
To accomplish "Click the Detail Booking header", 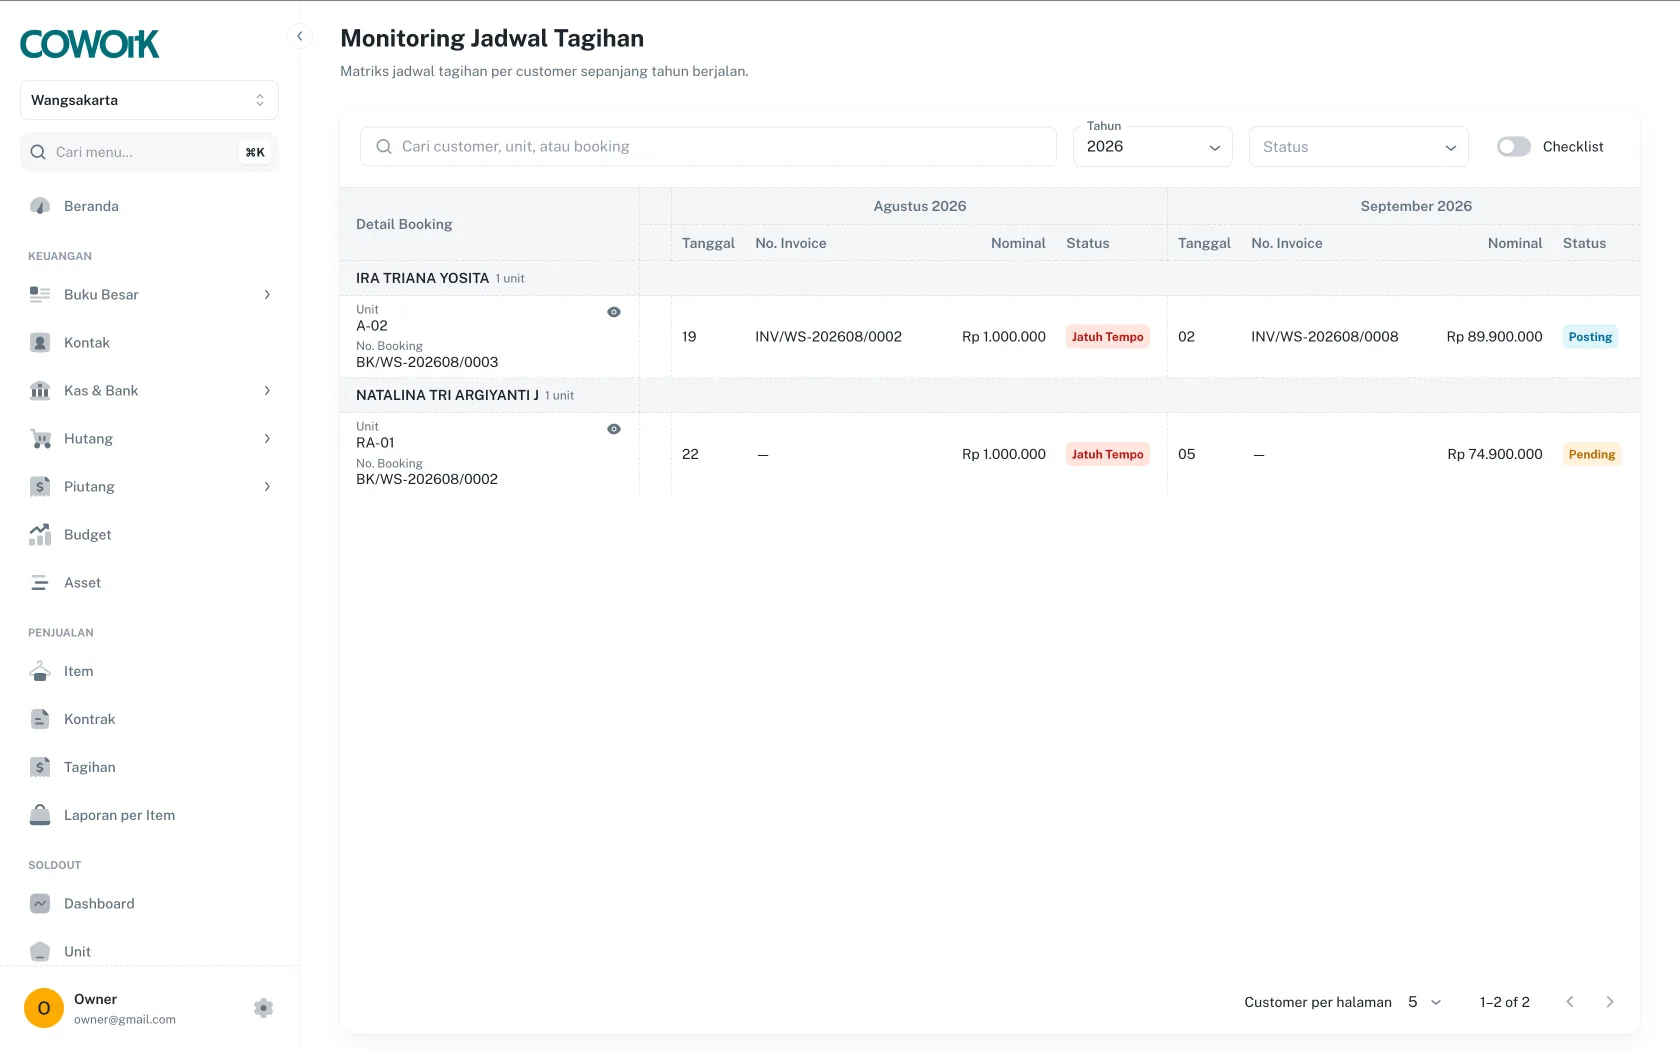I will [404, 224].
